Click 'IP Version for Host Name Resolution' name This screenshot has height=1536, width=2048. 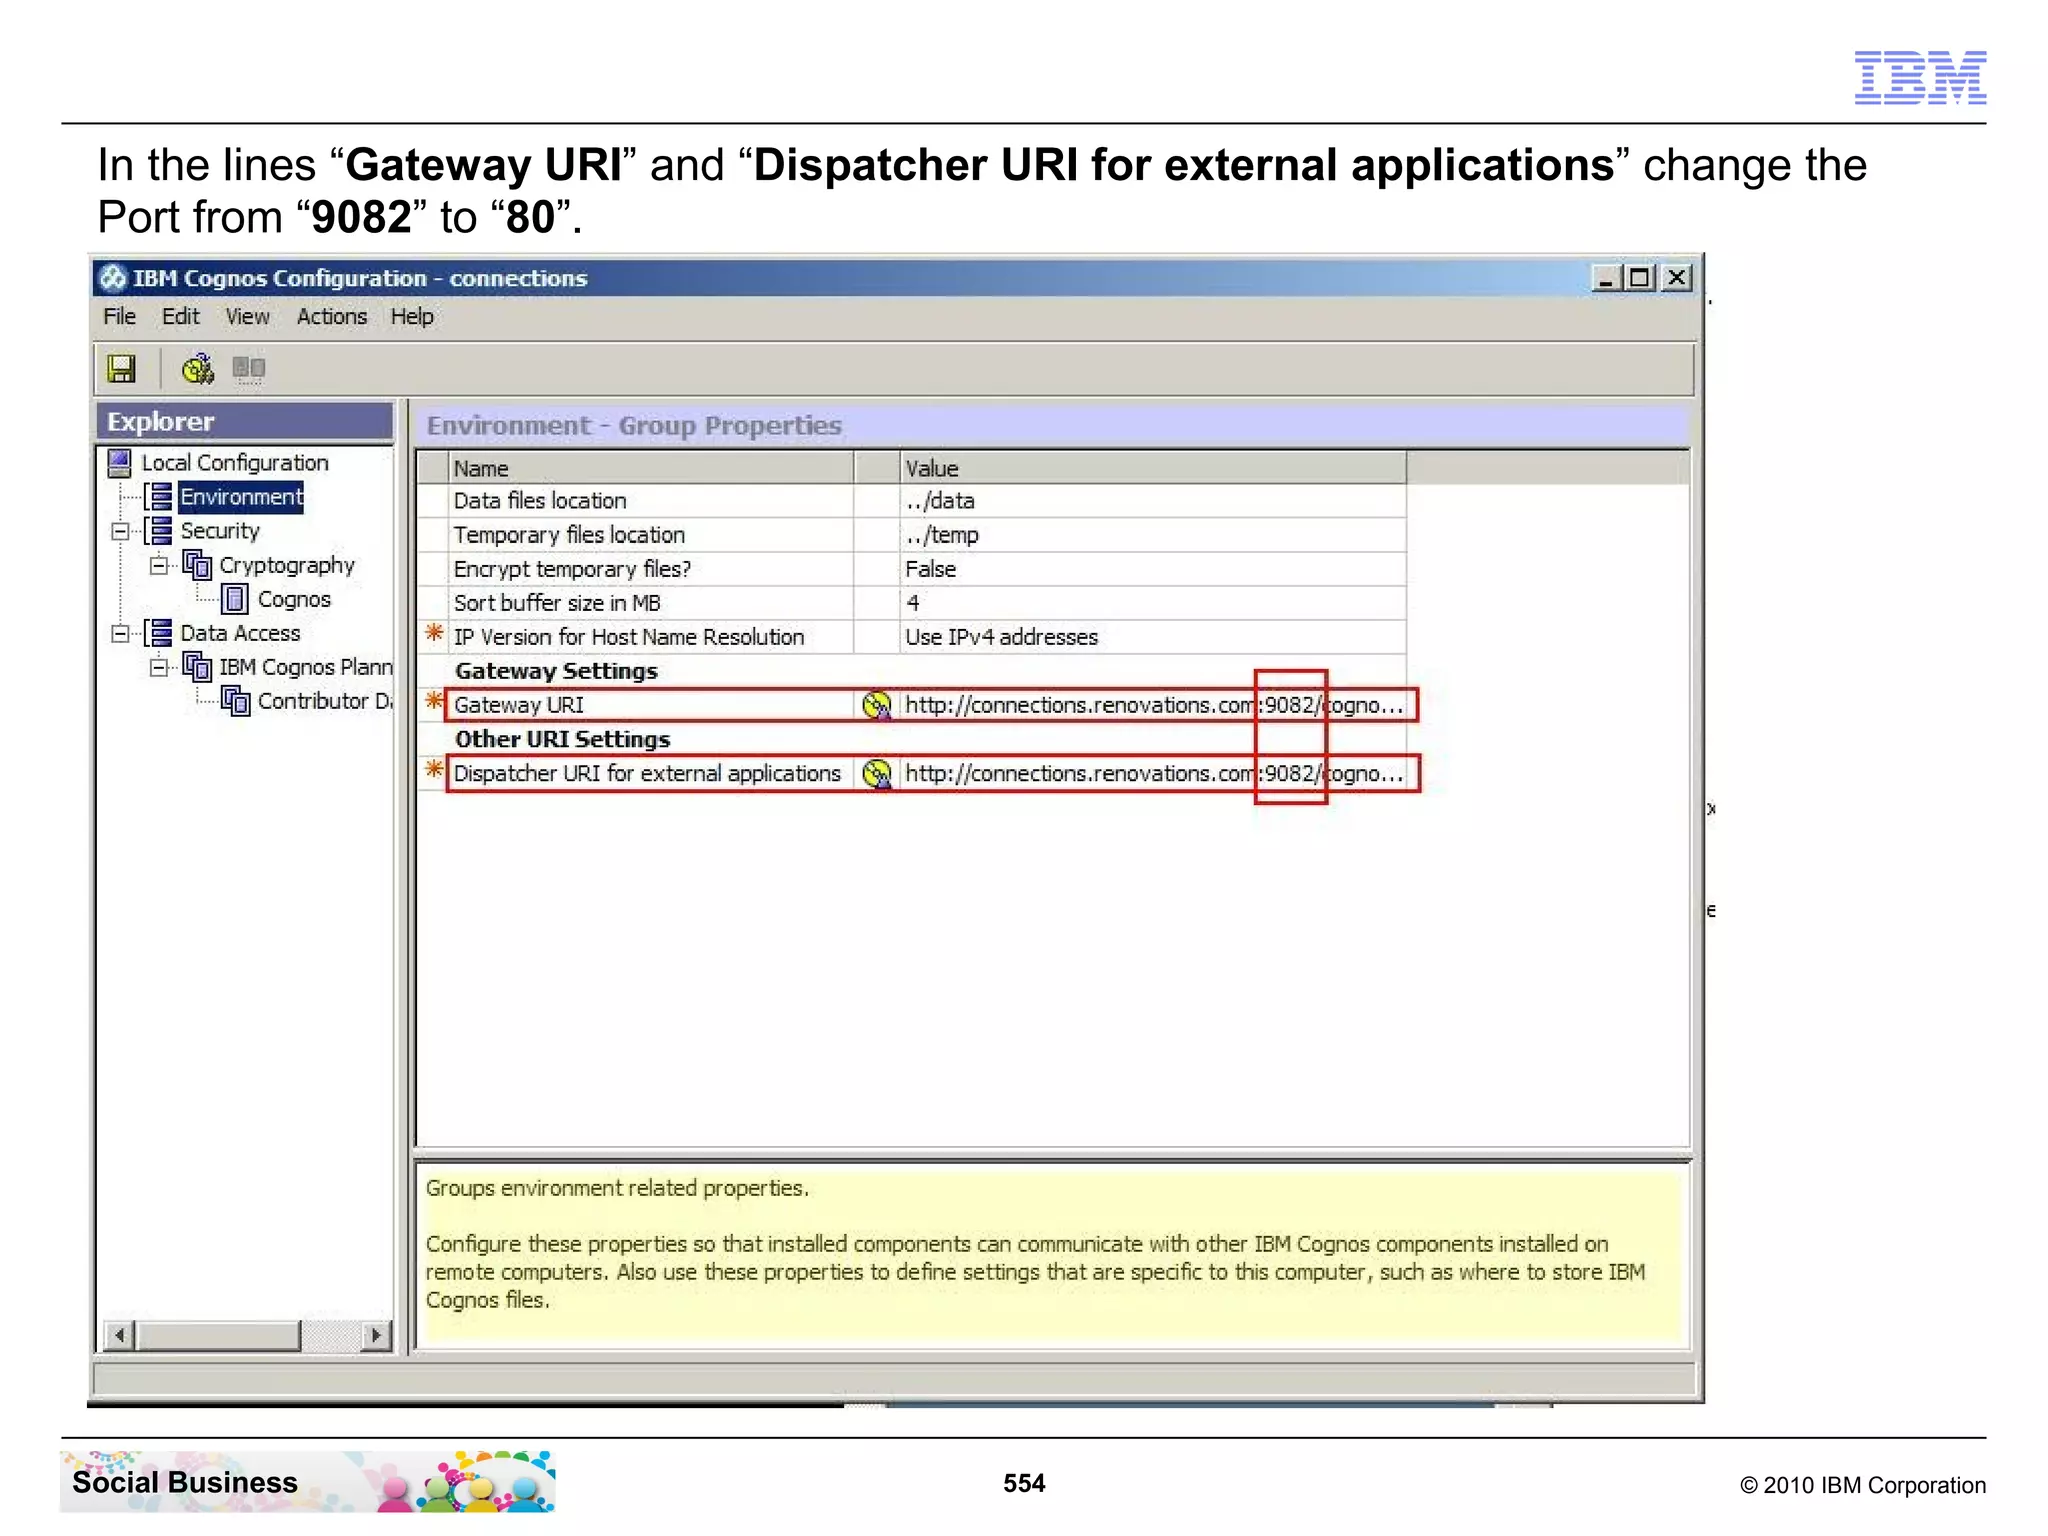pos(629,637)
